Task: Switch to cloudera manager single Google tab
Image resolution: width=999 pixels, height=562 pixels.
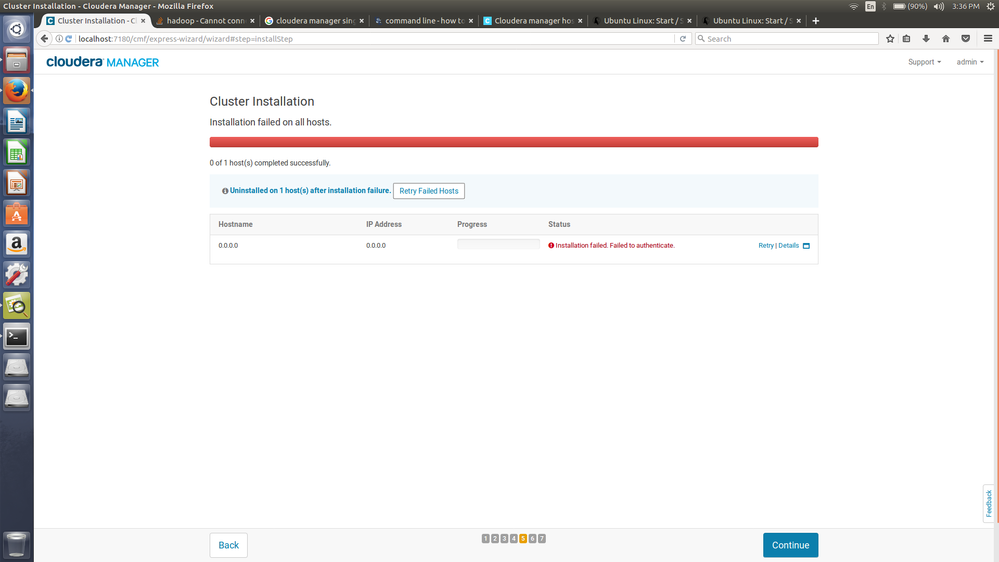Action: pyautogui.click(x=314, y=21)
